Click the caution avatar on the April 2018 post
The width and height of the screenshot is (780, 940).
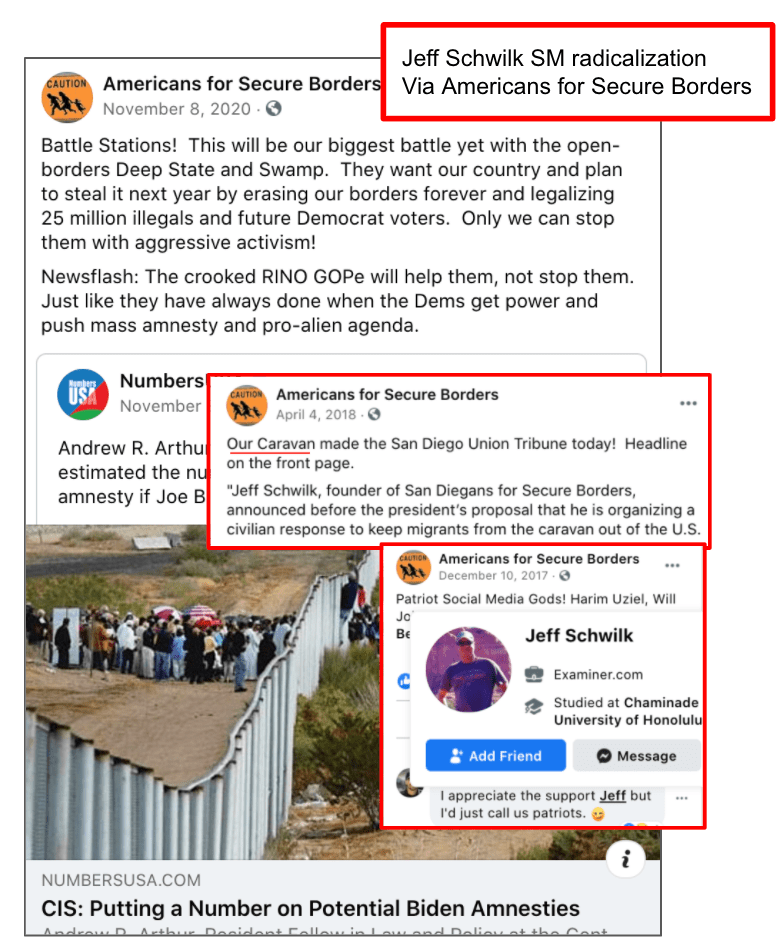coord(246,405)
